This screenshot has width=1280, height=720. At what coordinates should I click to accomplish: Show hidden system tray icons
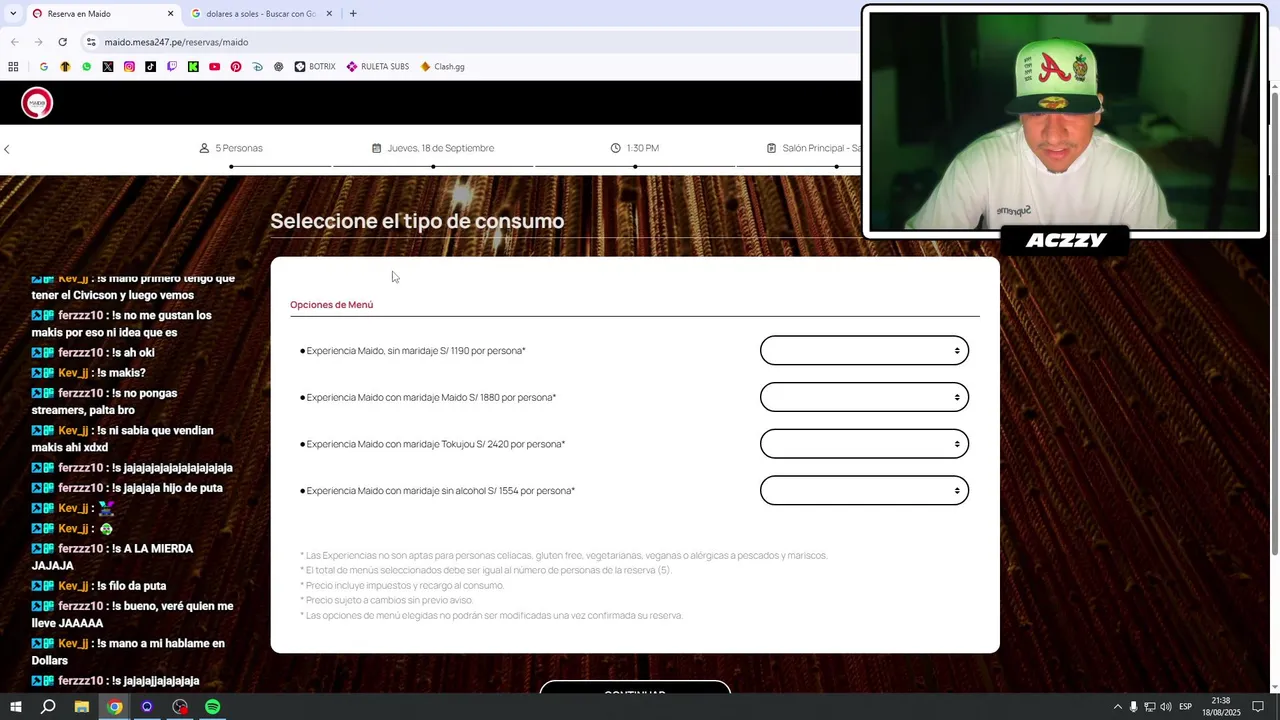click(x=1117, y=707)
